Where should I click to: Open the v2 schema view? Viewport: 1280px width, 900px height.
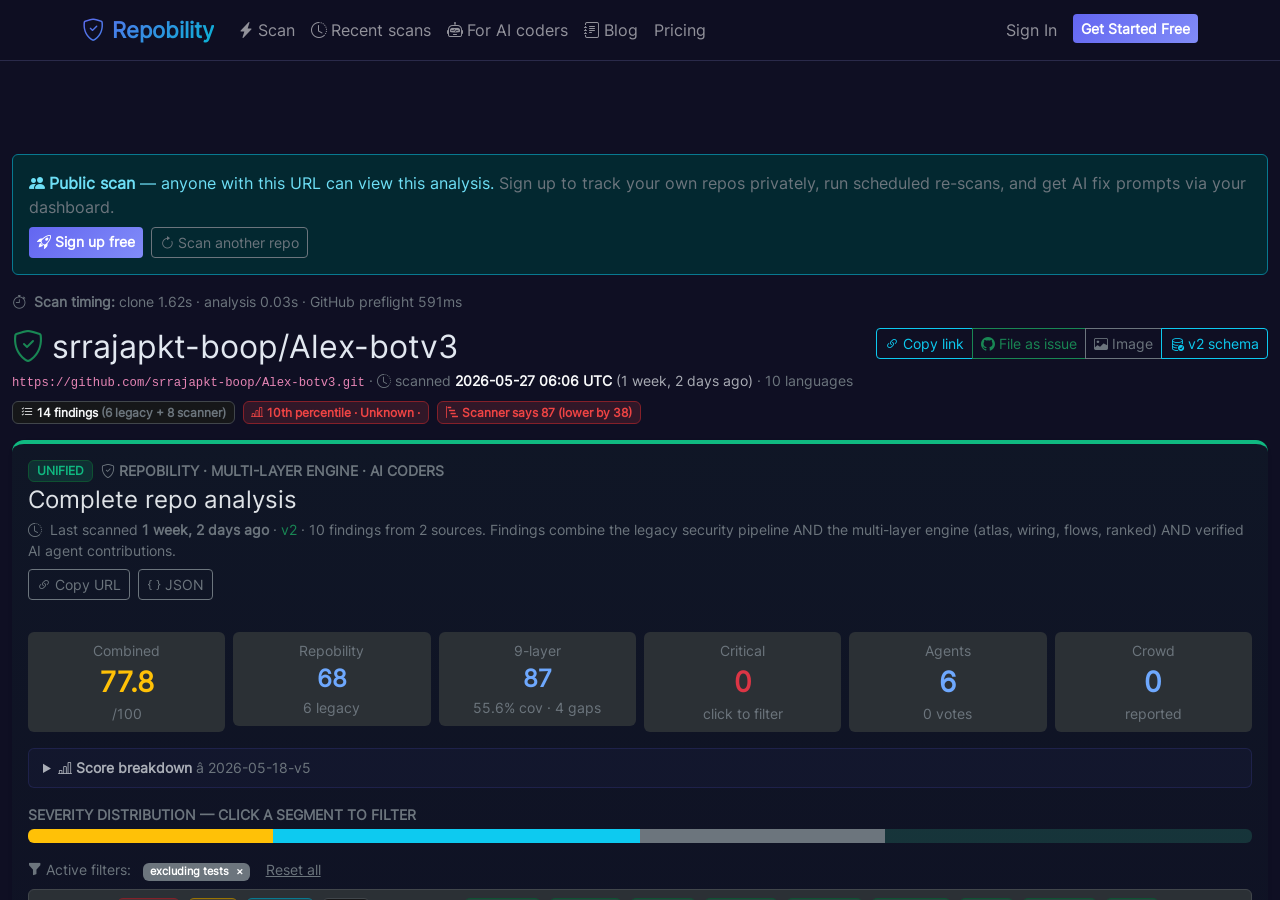[1214, 343]
